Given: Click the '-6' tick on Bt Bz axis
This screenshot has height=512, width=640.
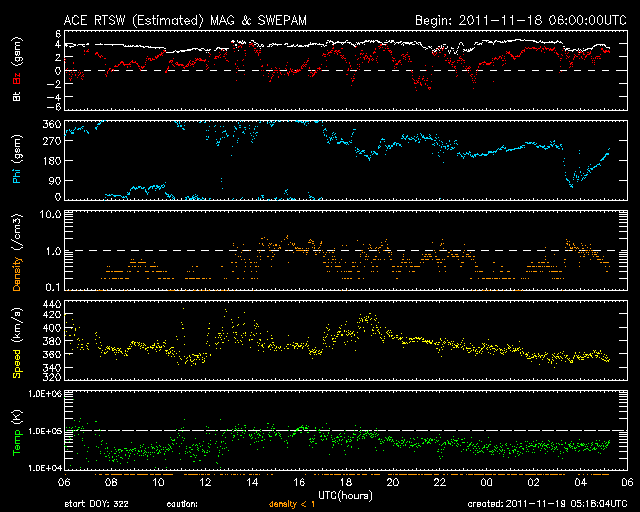Looking at the screenshot, I should 53,107.
